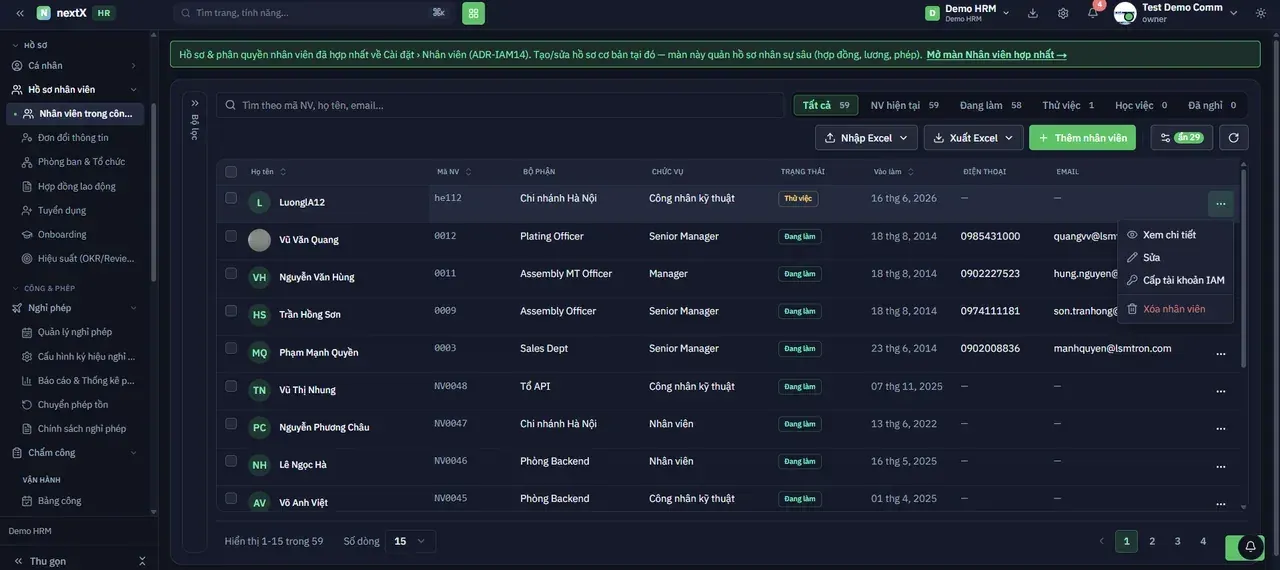
Task: Open the Xuất Excel dropdown
Action: (974, 138)
